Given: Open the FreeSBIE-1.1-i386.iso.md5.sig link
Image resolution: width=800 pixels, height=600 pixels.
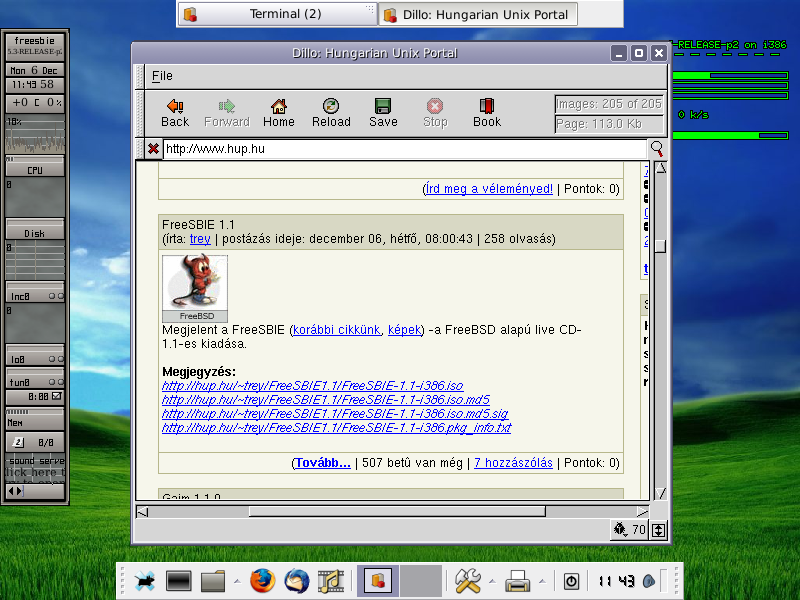Looking at the screenshot, I should pyautogui.click(x=335, y=414).
